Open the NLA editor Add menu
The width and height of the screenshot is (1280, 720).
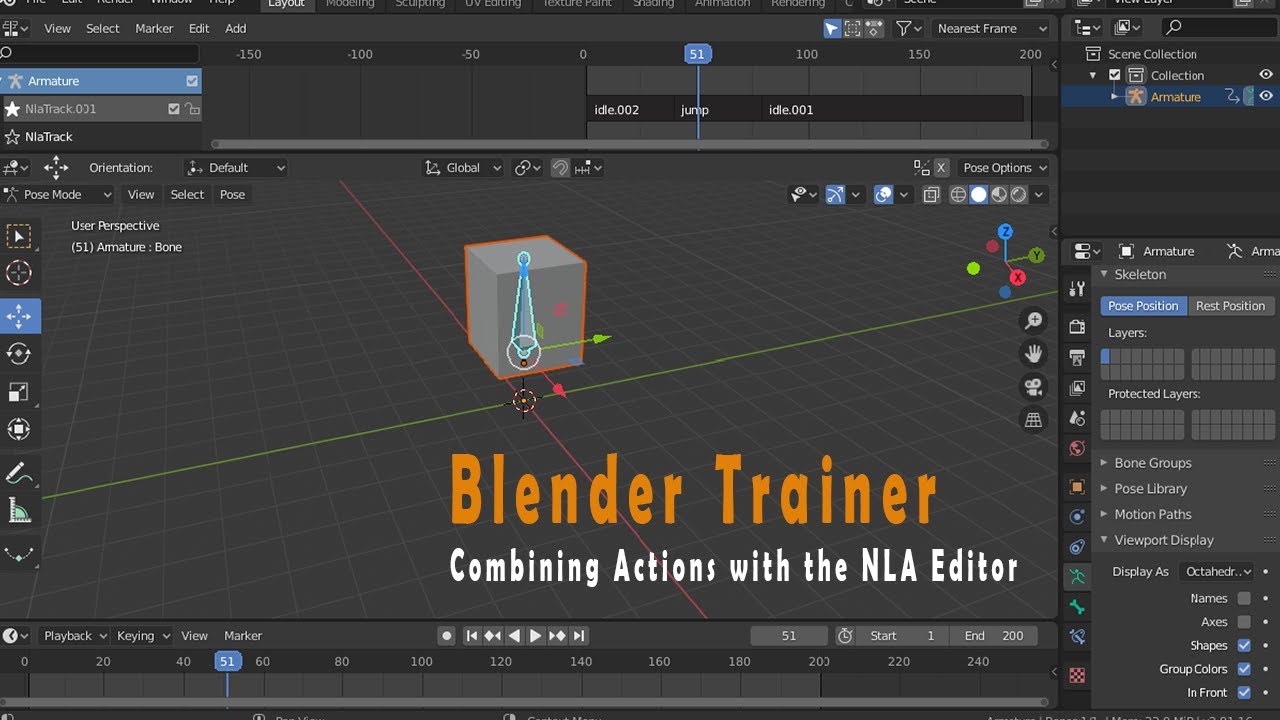point(236,29)
